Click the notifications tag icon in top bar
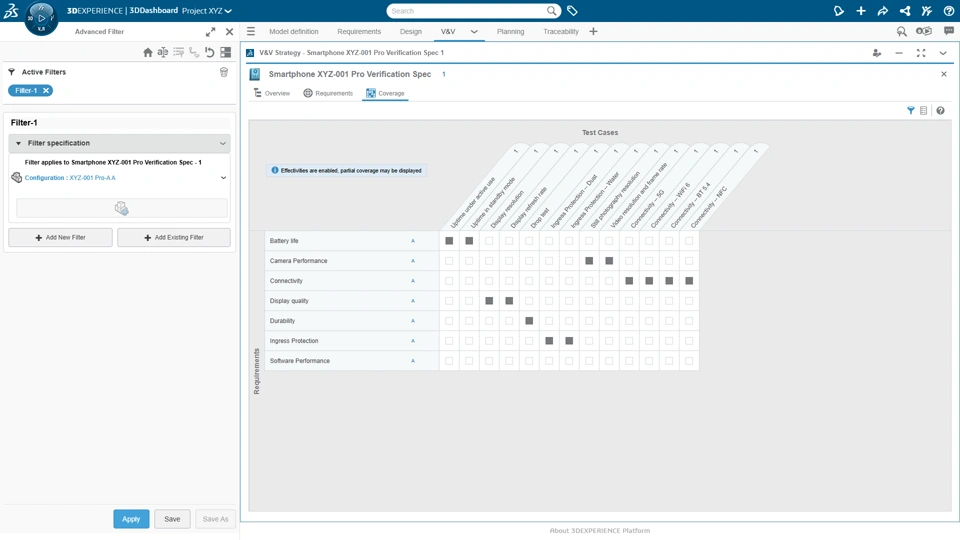The image size is (960, 540). tap(839, 11)
